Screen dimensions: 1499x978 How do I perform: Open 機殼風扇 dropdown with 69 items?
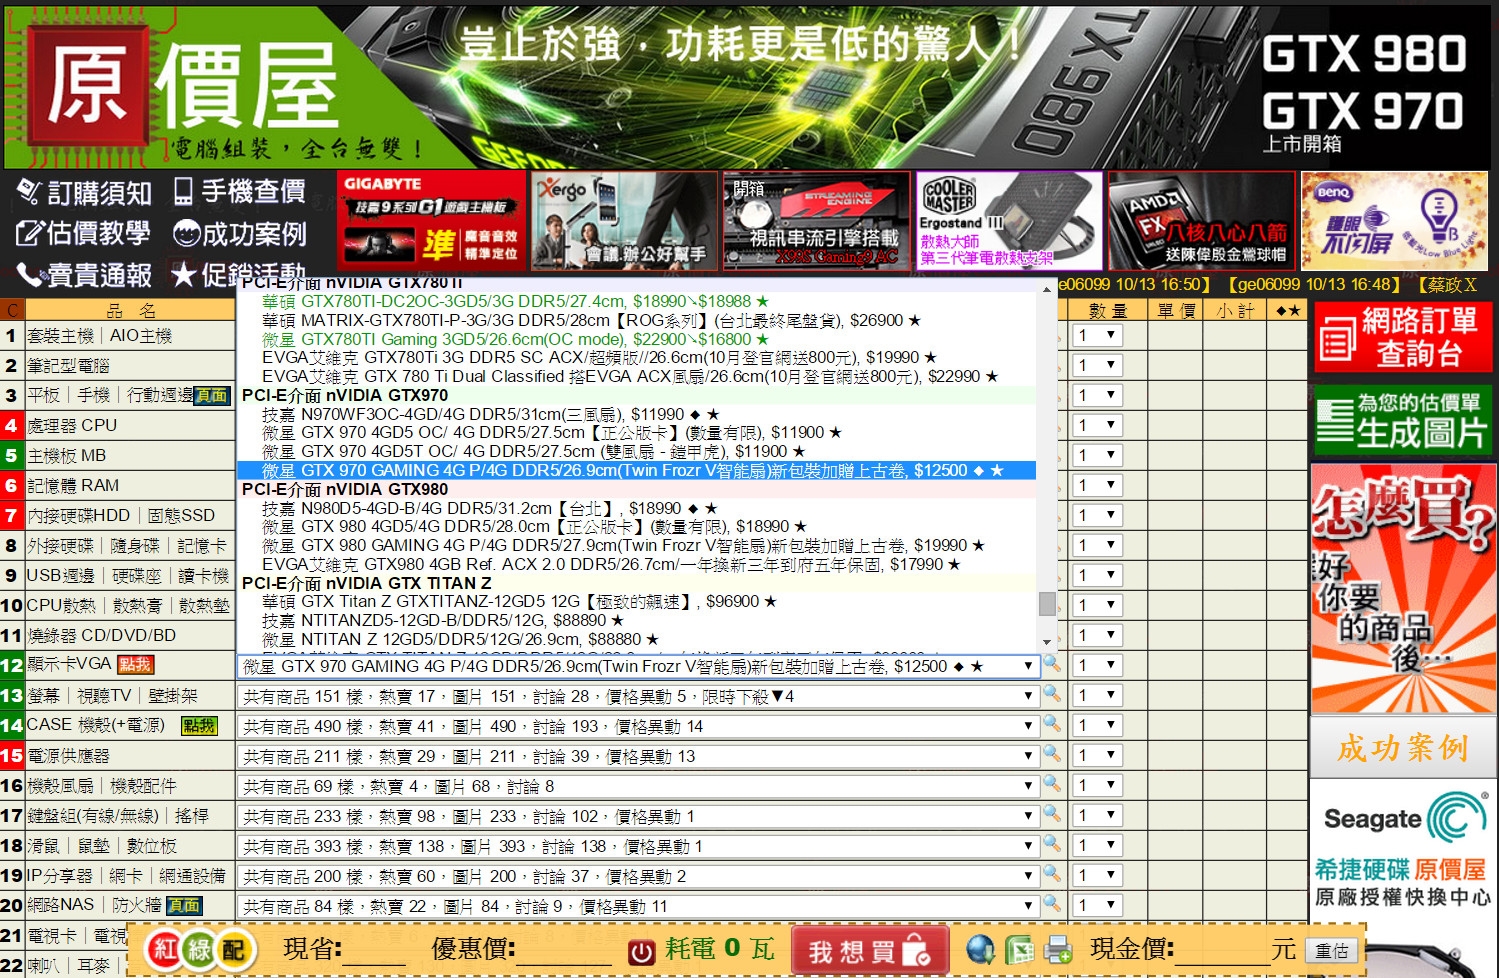pyautogui.click(x=638, y=786)
